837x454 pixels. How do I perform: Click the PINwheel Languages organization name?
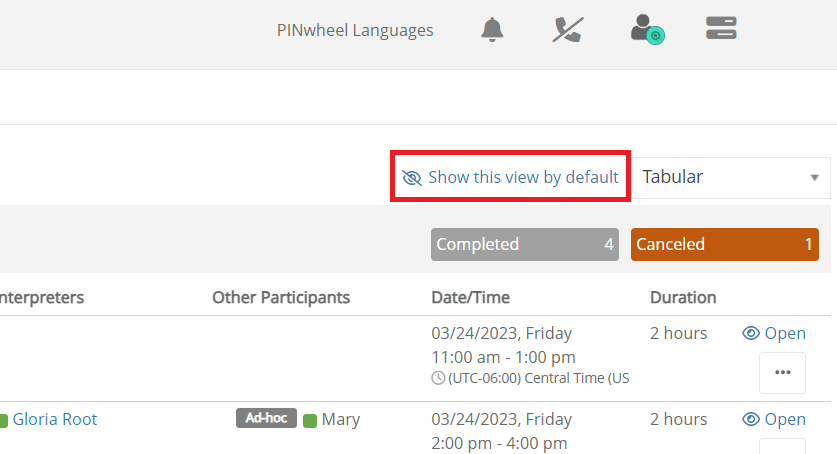coord(355,30)
